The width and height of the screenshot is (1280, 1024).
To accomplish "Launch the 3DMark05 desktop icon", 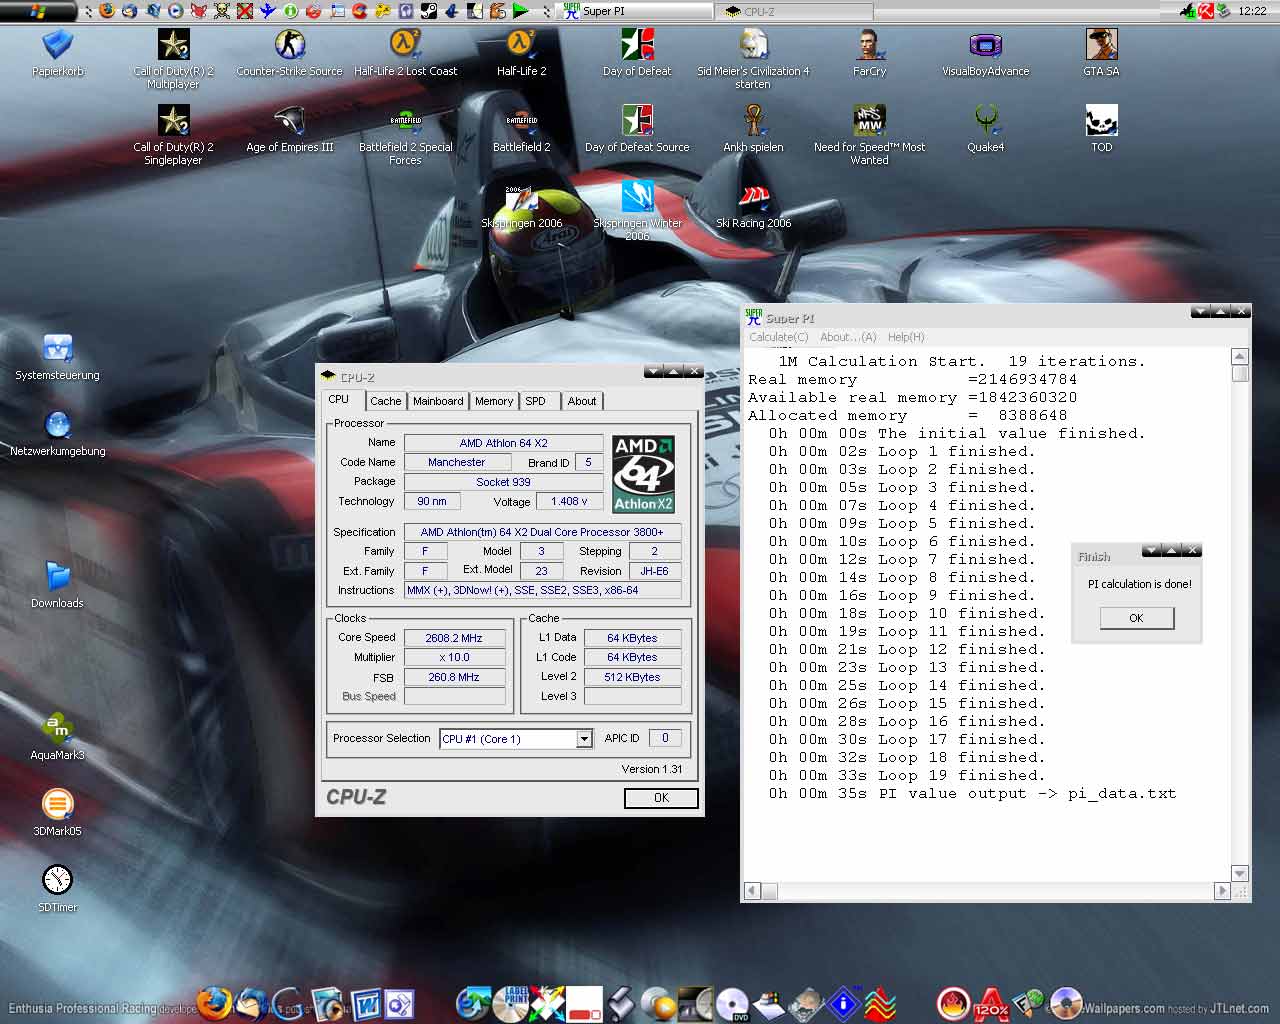I will coord(57,804).
